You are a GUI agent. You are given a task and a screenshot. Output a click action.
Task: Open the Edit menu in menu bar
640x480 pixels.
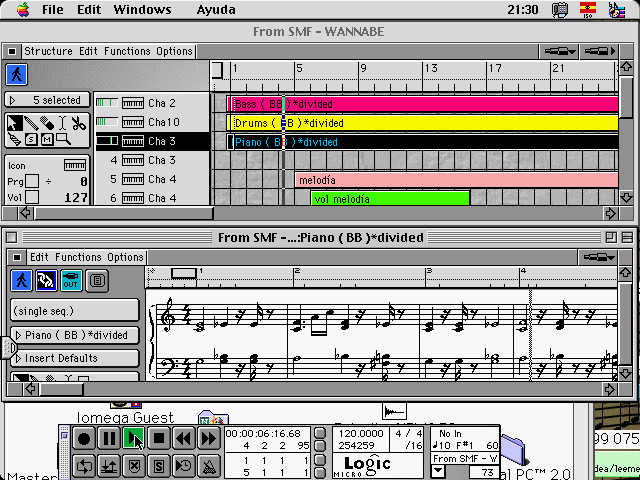pos(89,9)
